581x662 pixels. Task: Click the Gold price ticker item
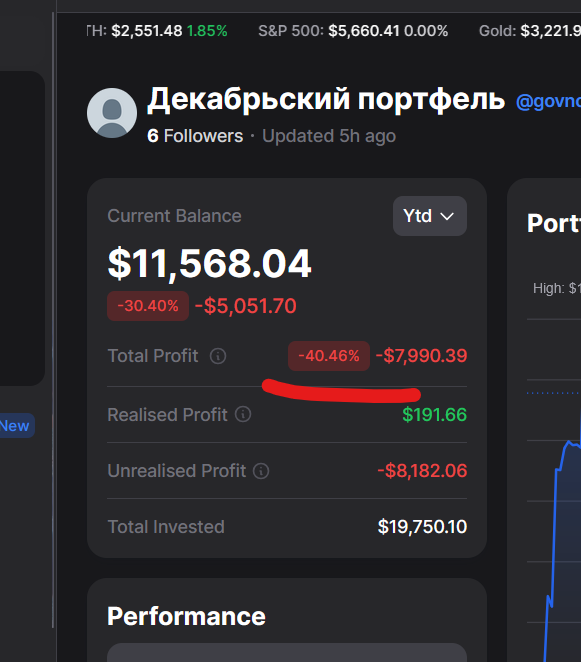coord(530,31)
